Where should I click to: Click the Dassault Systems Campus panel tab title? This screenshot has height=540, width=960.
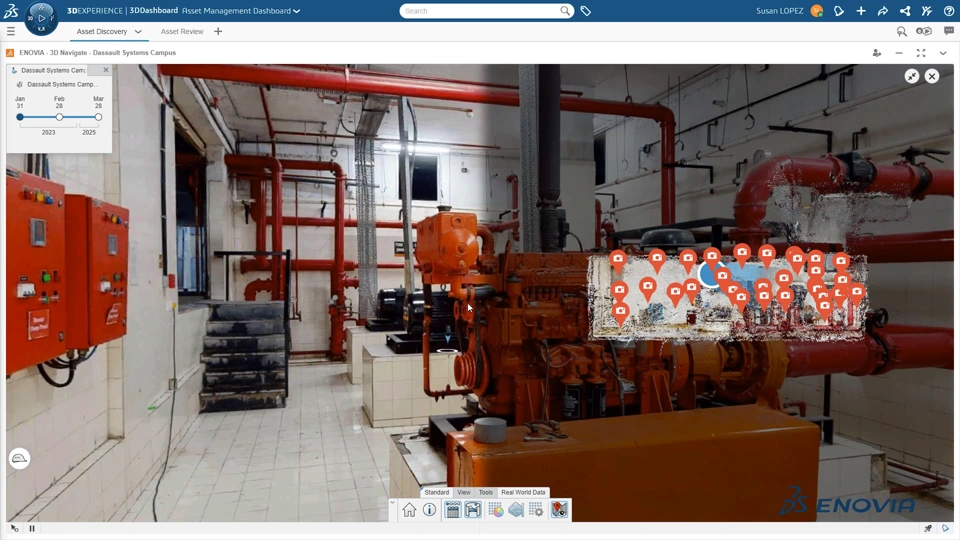[53, 70]
